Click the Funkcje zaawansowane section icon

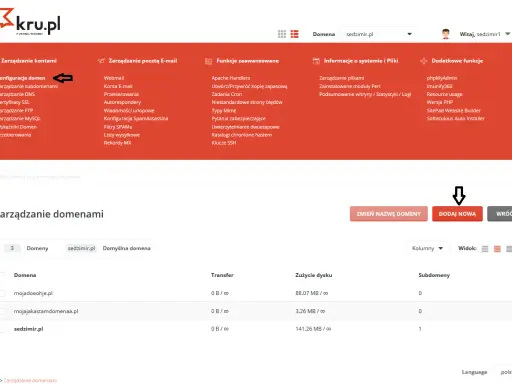[x=209, y=61]
